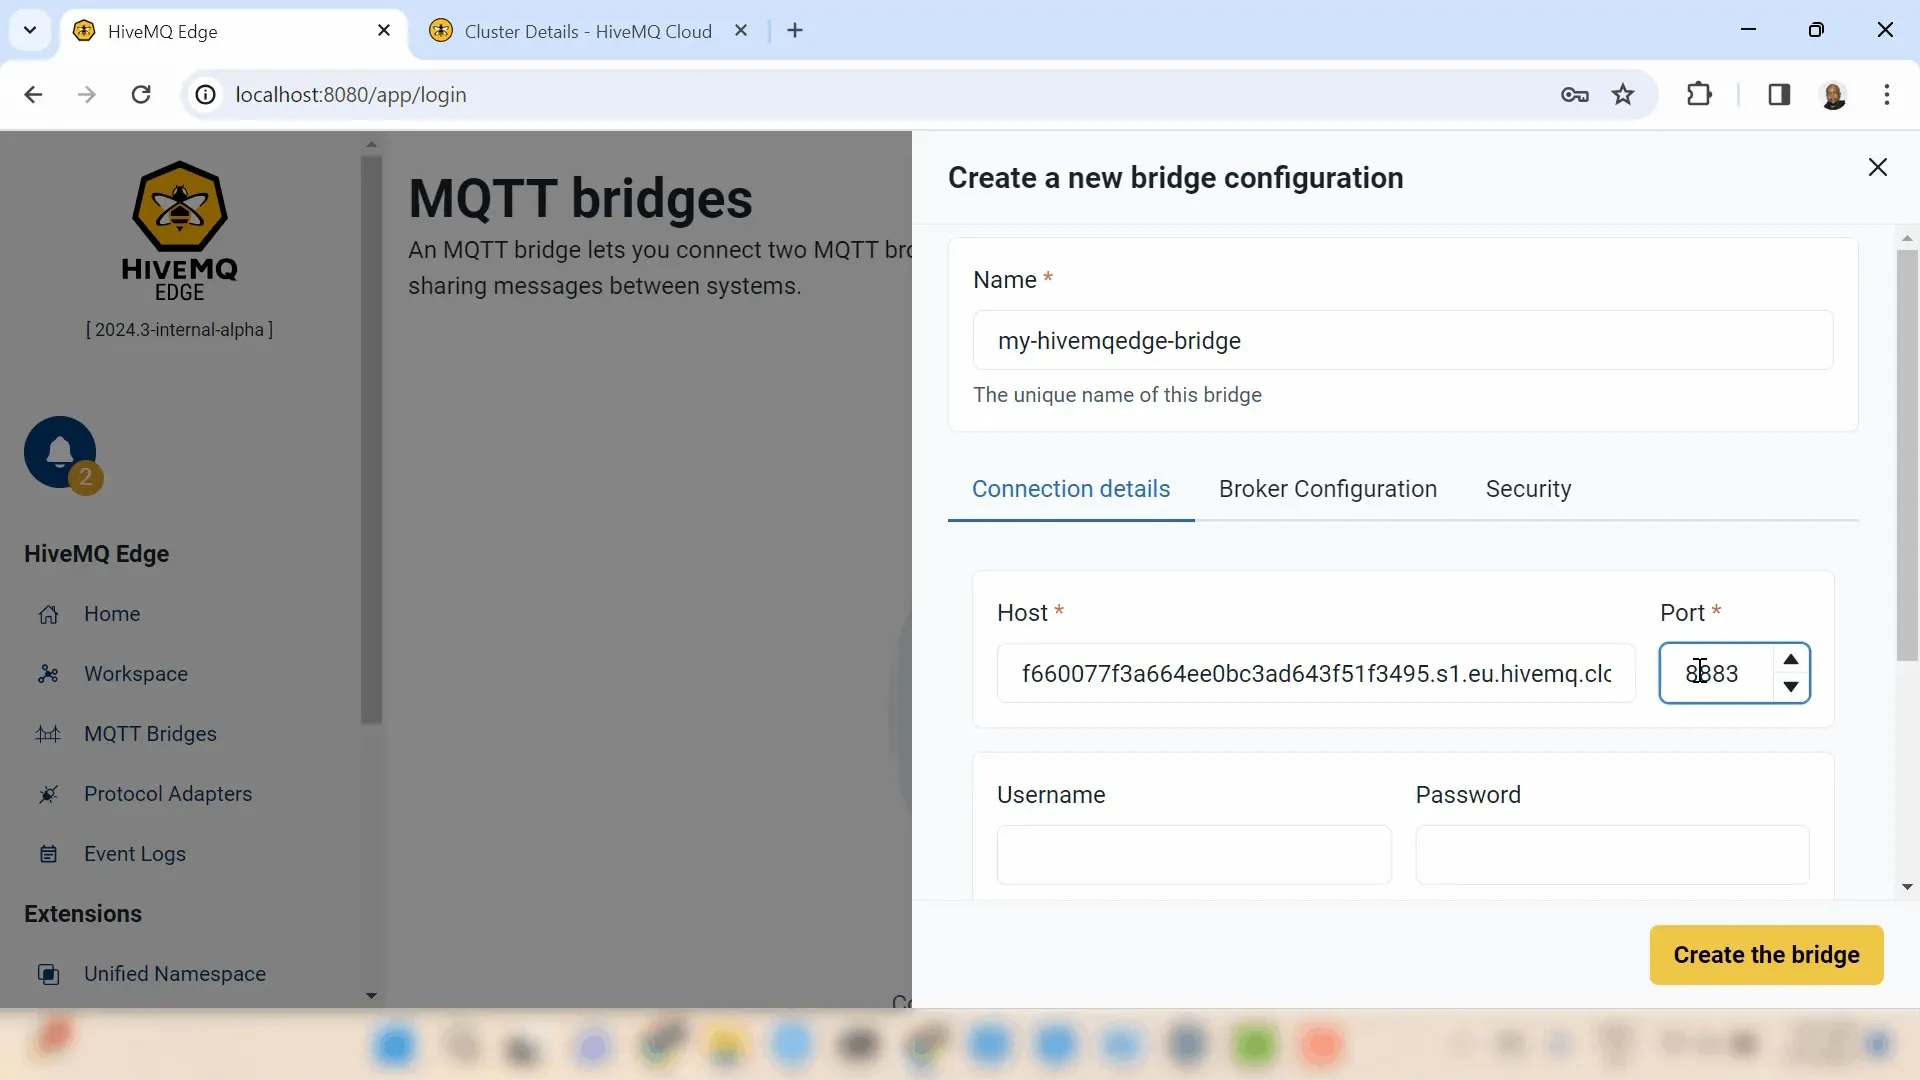1920x1080 pixels.
Task: Expand the tab search dropdown
Action: pos(30,30)
